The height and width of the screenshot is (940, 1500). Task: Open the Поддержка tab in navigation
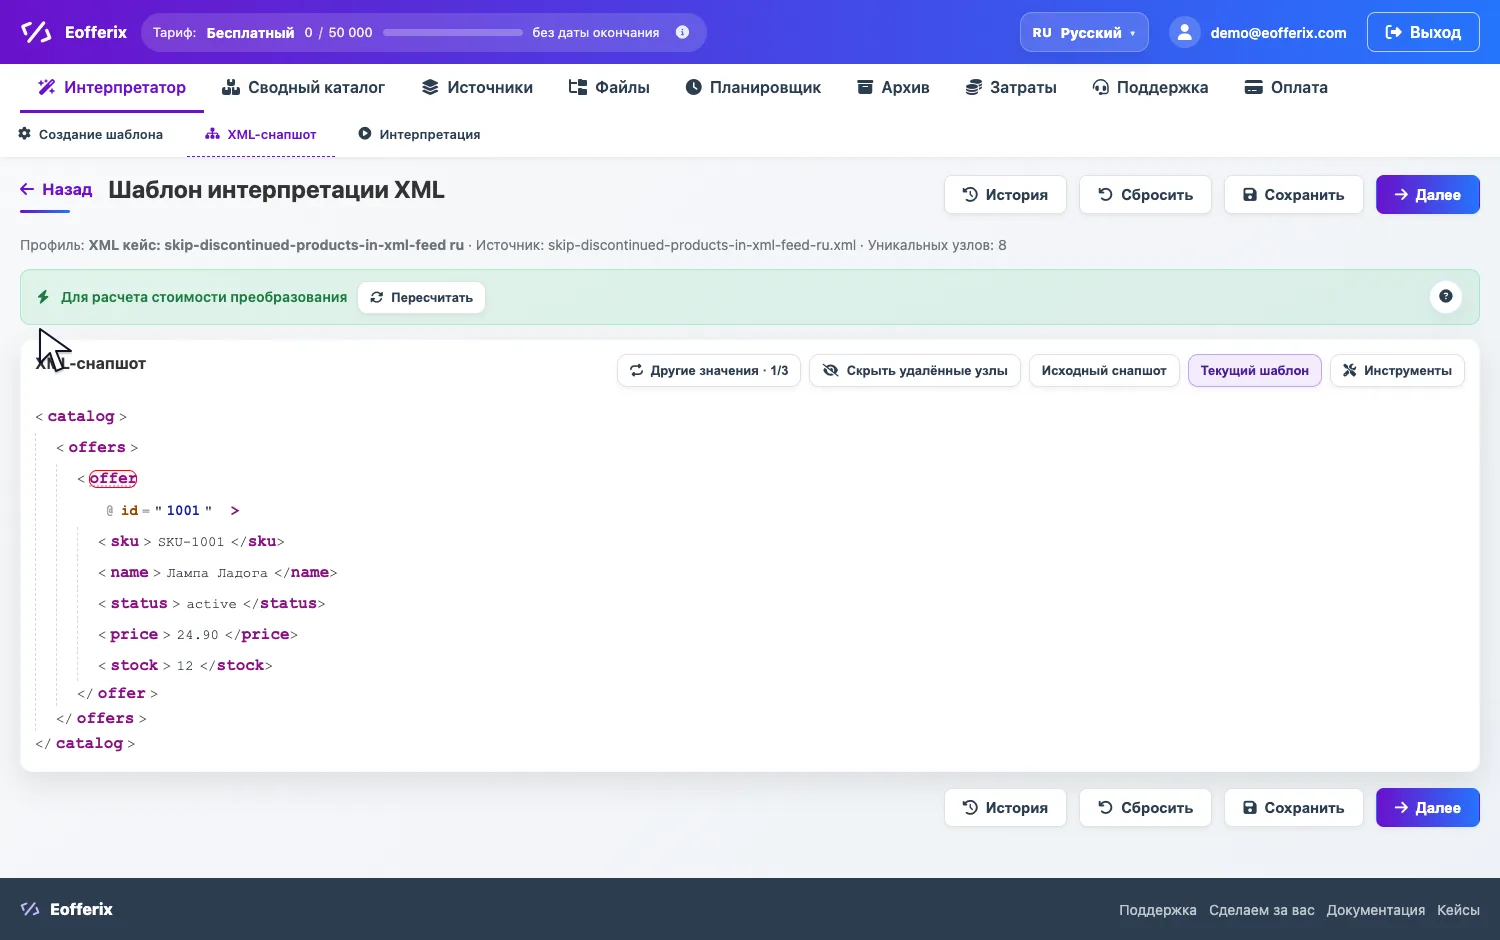pyautogui.click(x=1150, y=87)
